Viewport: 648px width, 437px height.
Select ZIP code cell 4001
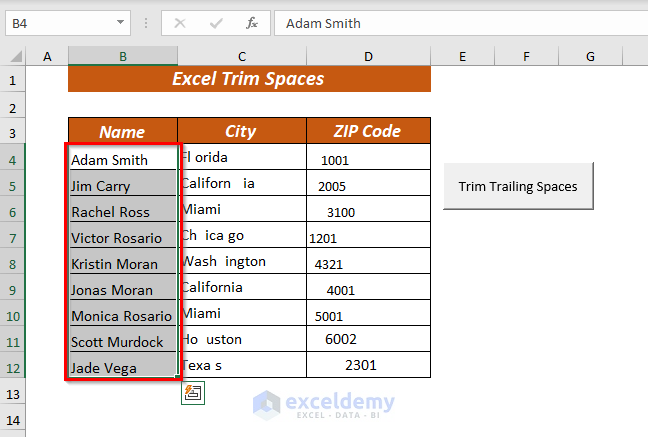pyautogui.click(x=369, y=287)
